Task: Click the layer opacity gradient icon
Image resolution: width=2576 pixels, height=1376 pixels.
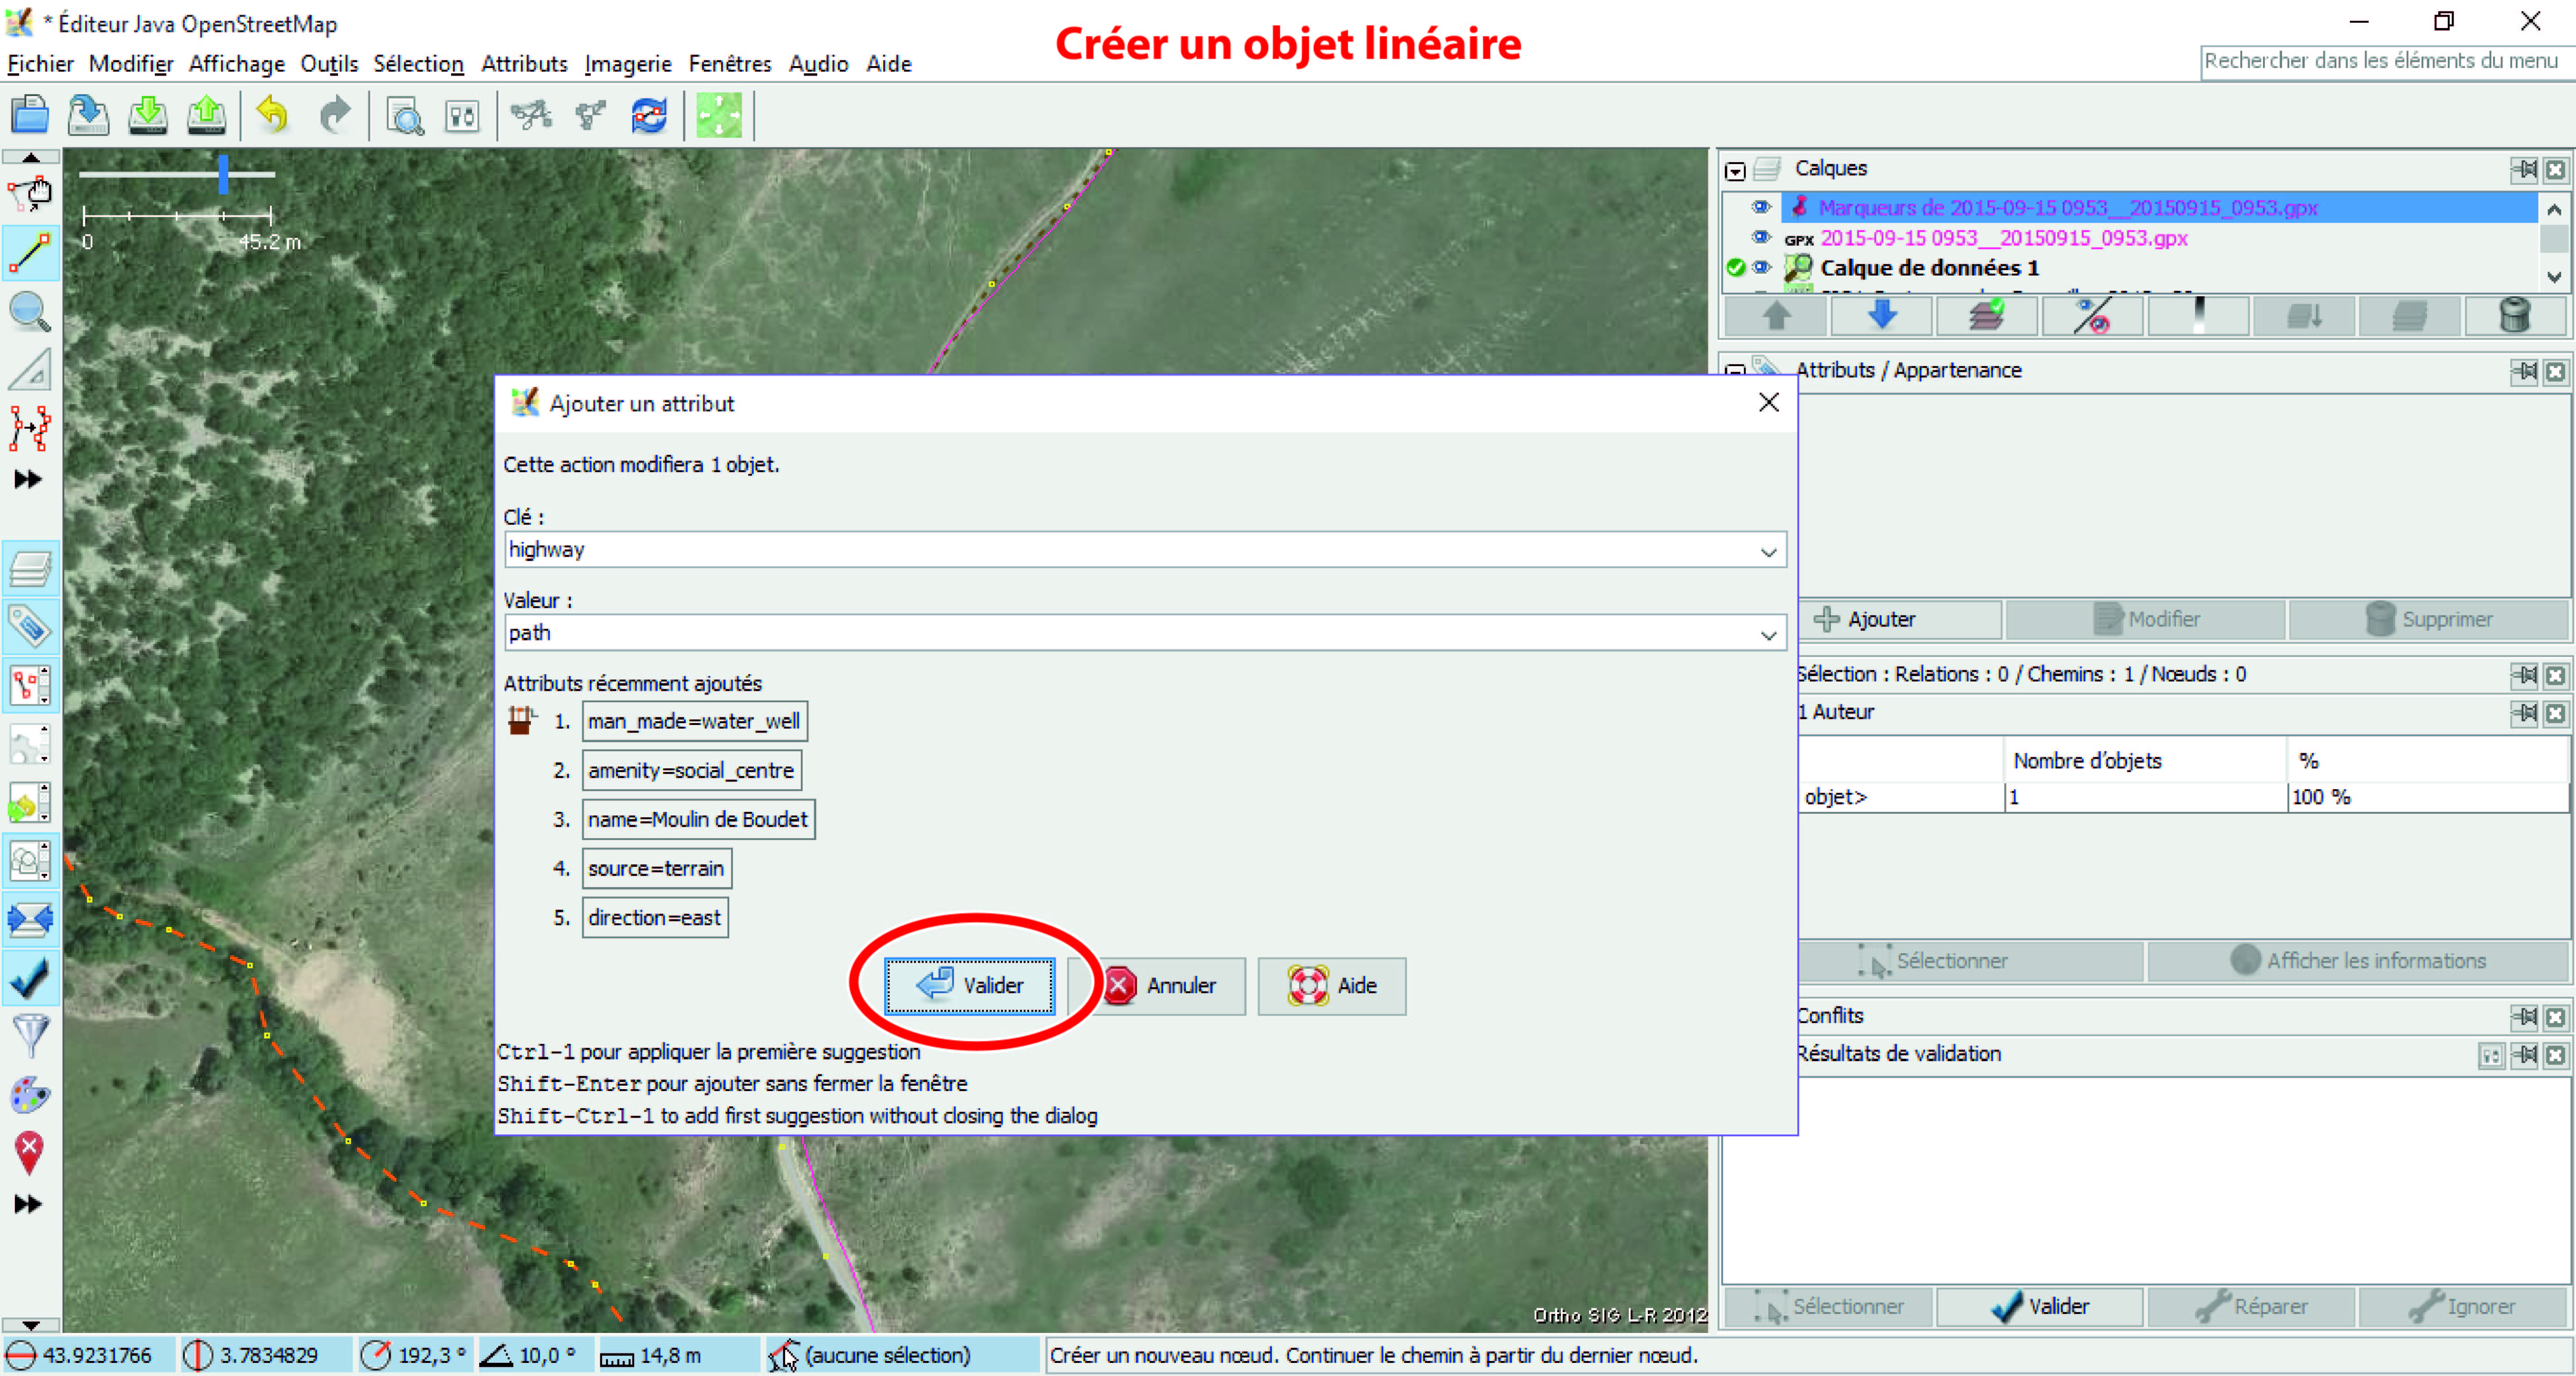Action: (2198, 316)
